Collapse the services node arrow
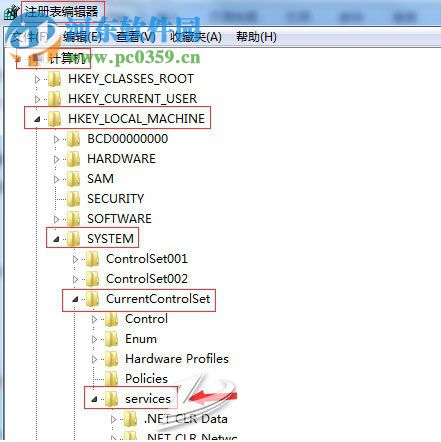The height and width of the screenshot is (442, 441). pyautogui.click(x=94, y=399)
